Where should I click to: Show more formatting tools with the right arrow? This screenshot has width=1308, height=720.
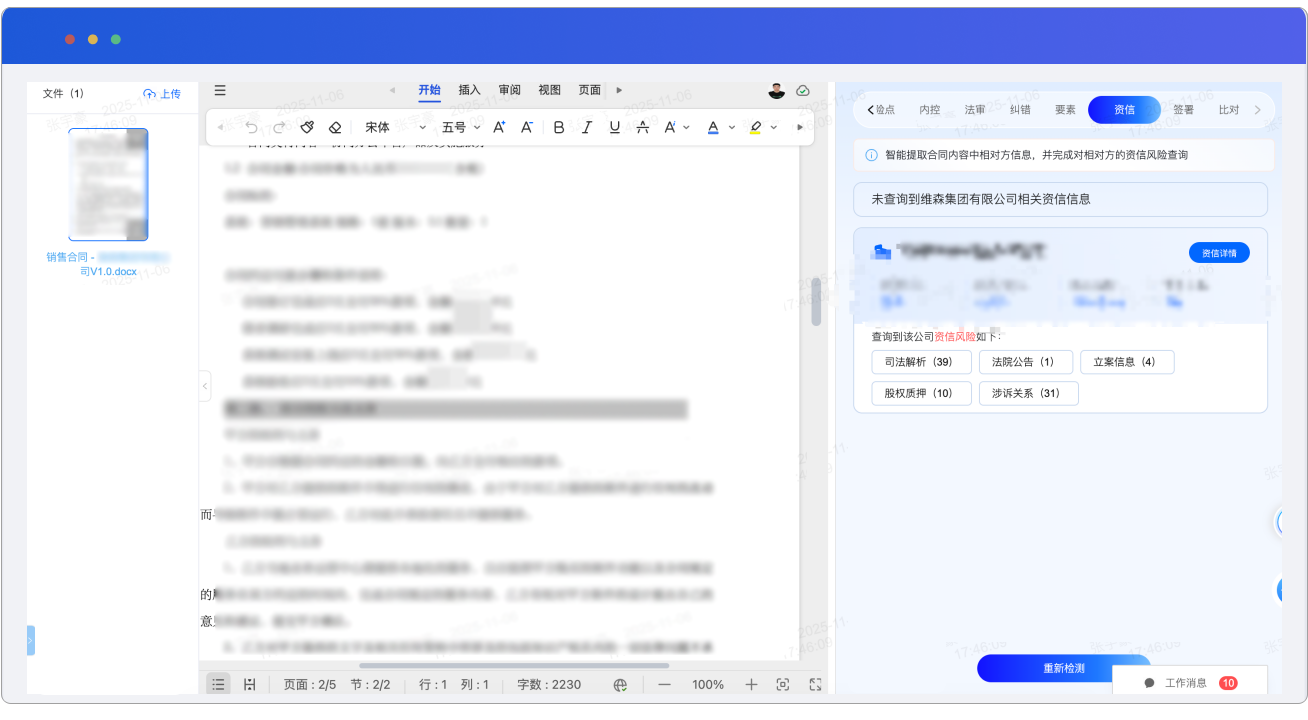799,127
